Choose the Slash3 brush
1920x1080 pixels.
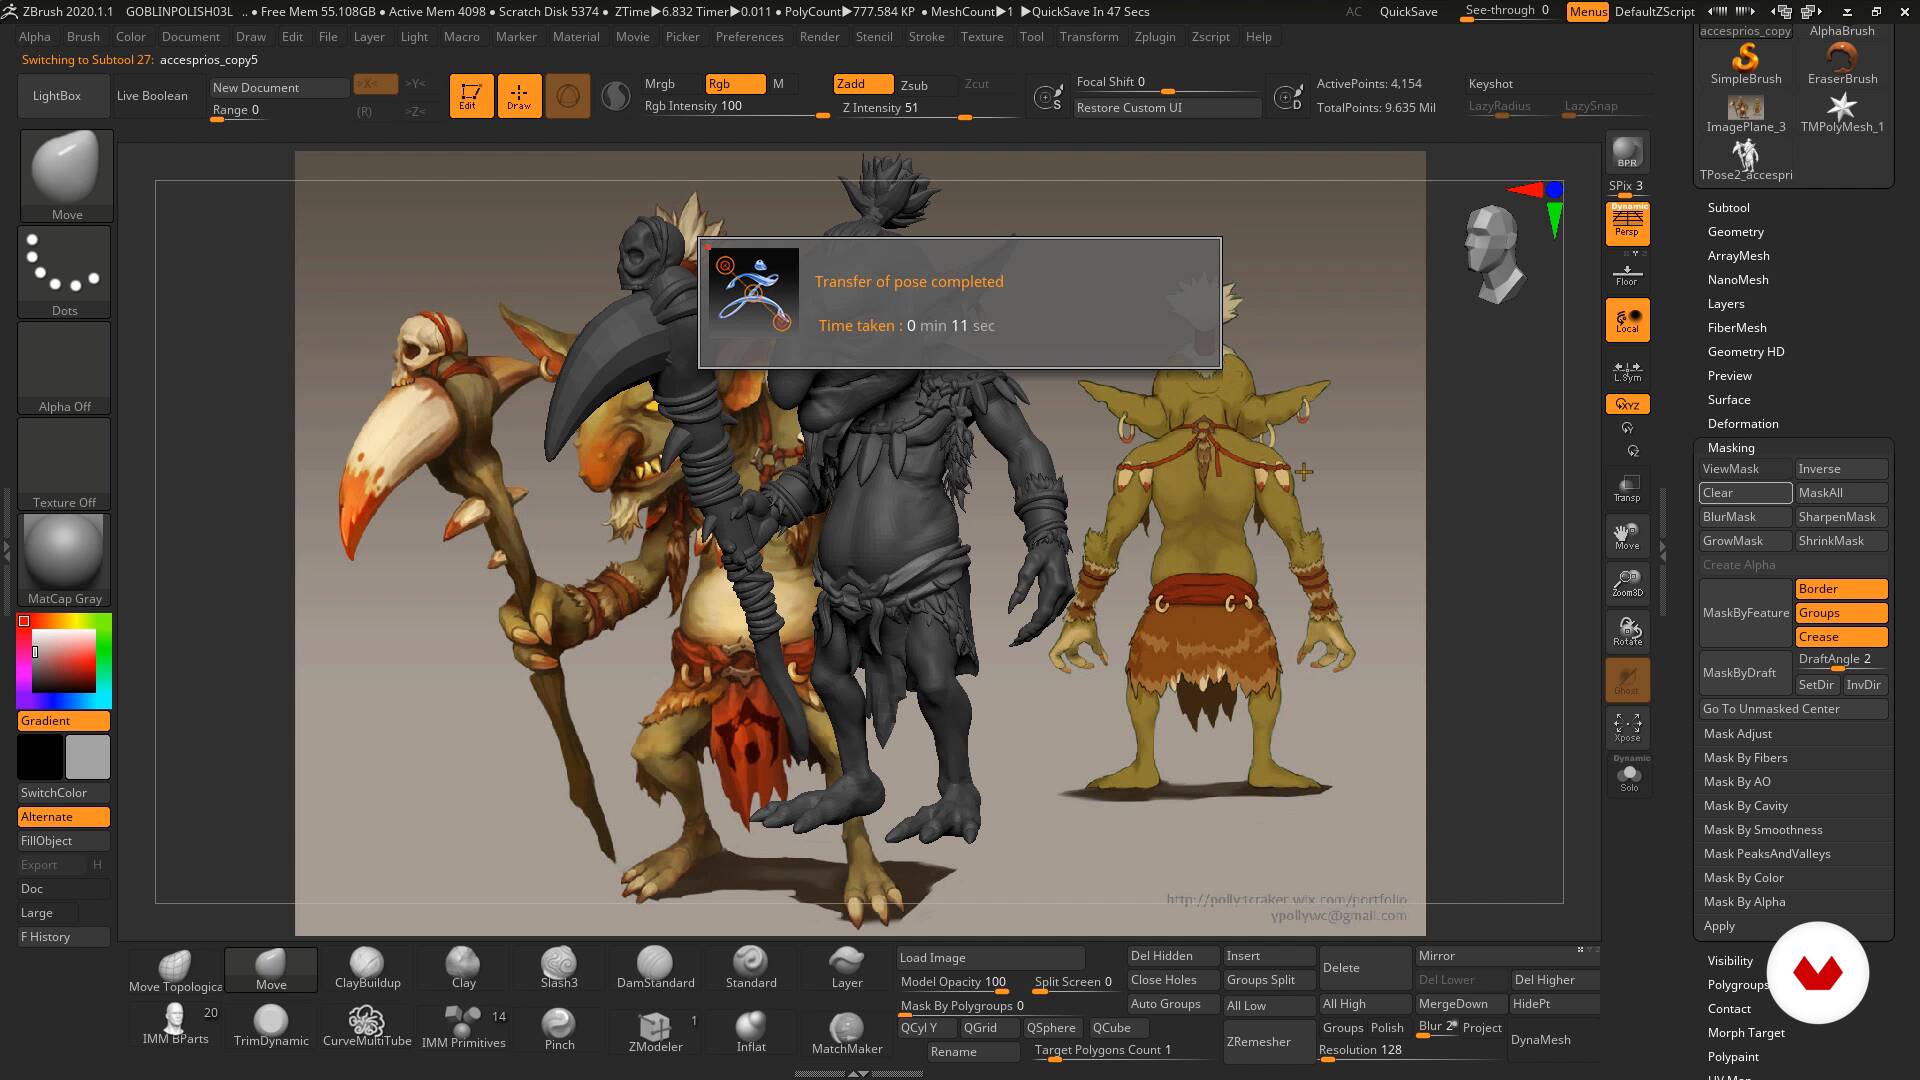pyautogui.click(x=559, y=968)
